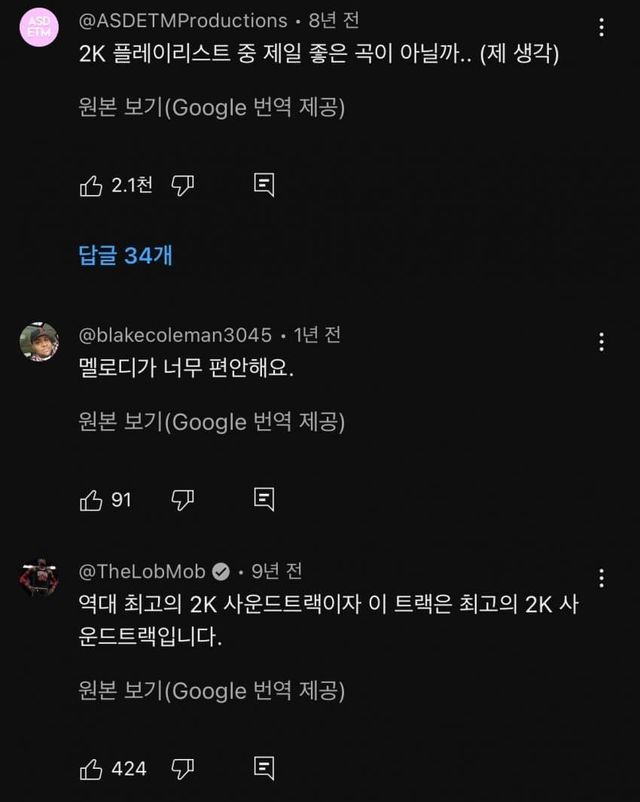The width and height of the screenshot is (640, 802).
Task: Open blakecoleman3045 profile picture
Action: [39, 342]
